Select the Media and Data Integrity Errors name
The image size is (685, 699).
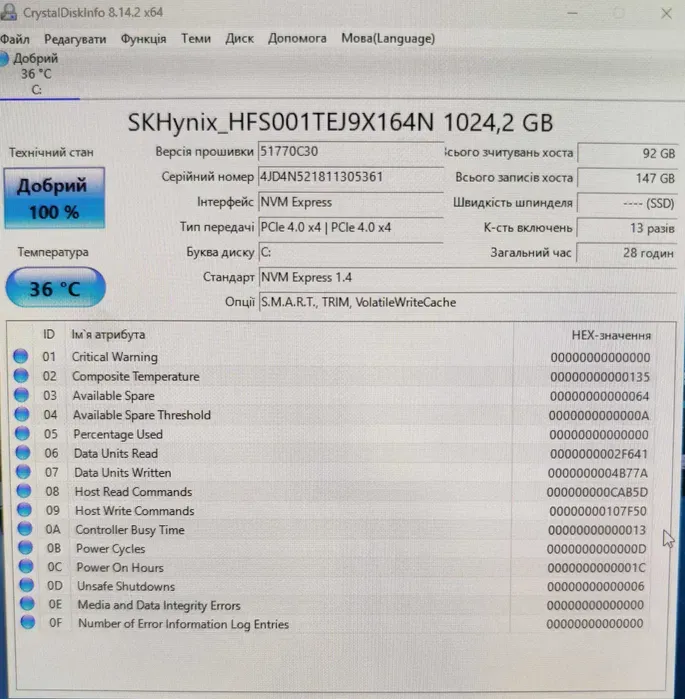click(x=159, y=605)
